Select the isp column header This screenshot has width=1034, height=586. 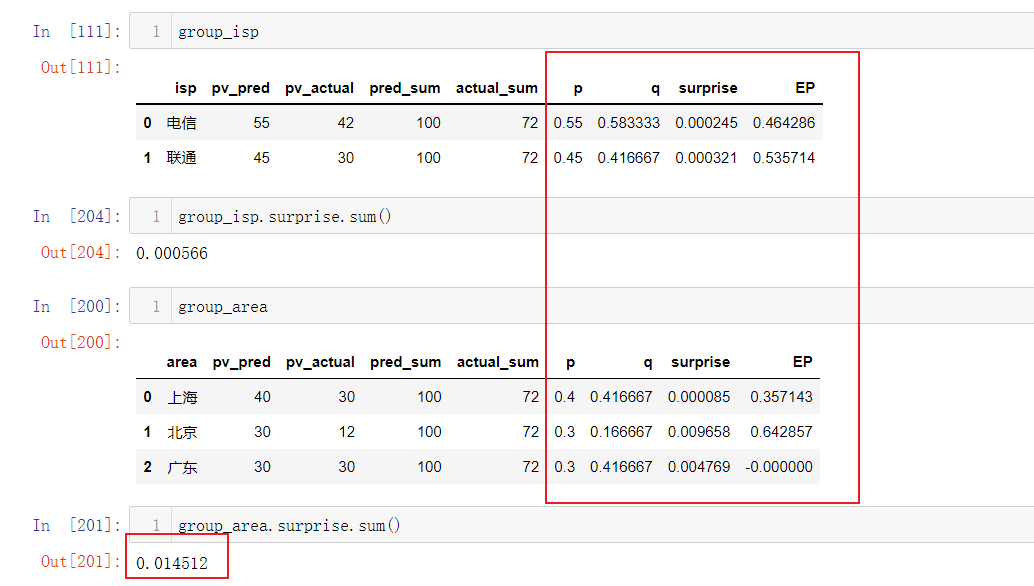coord(186,88)
